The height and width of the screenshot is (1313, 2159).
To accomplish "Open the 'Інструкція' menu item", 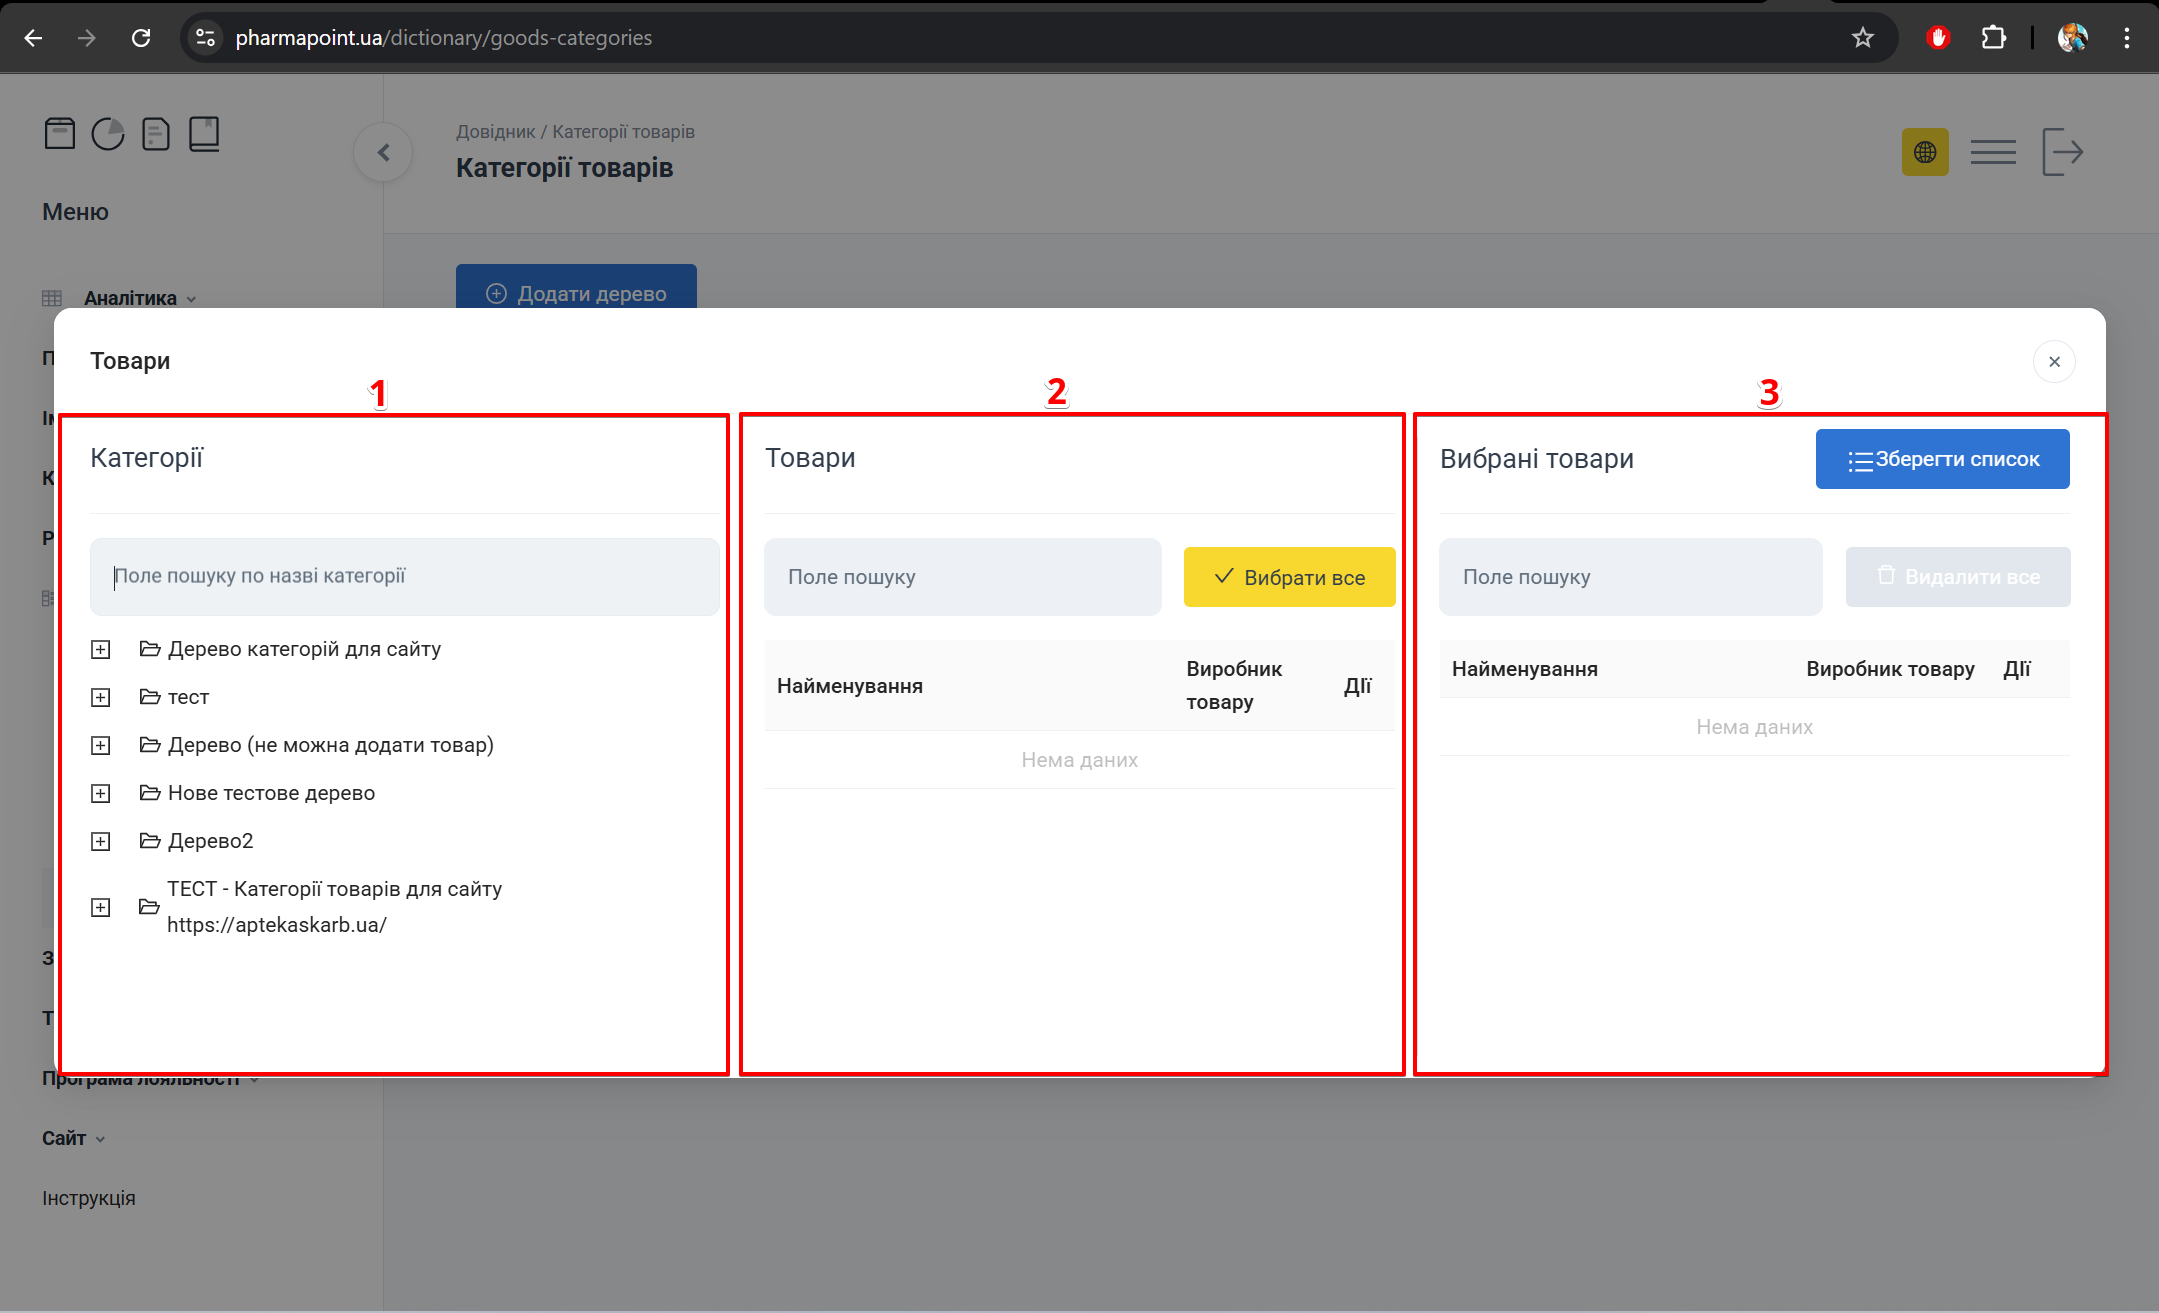I will click(x=89, y=1198).
